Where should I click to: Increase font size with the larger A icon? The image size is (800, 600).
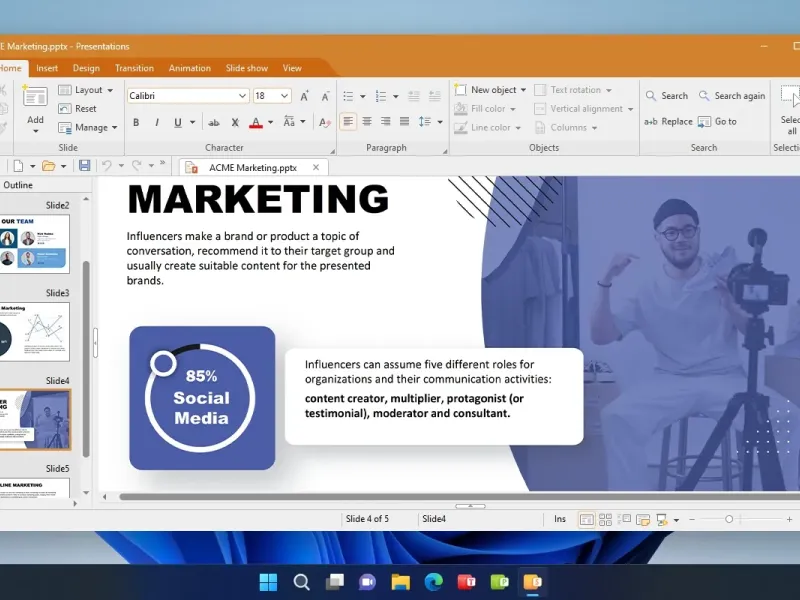[303, 96]
